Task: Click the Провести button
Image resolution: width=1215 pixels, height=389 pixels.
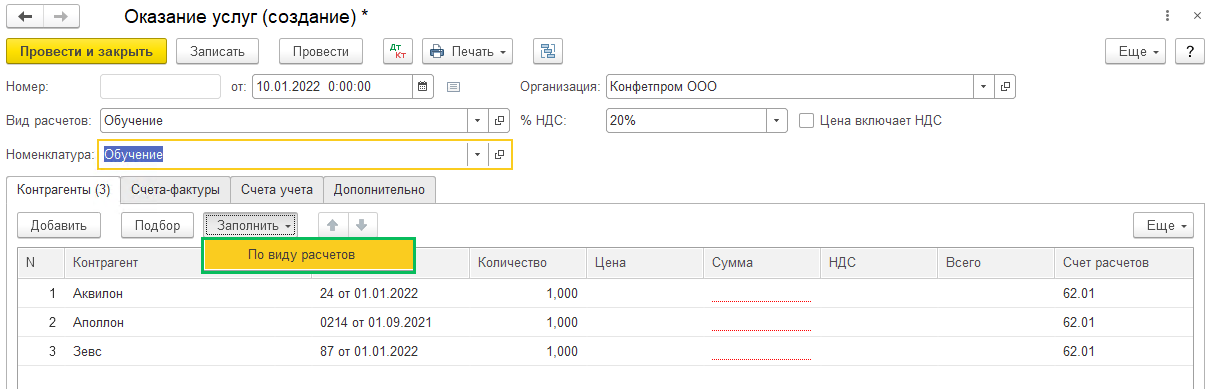Action: pyautogui.click(x=321, y=51)
